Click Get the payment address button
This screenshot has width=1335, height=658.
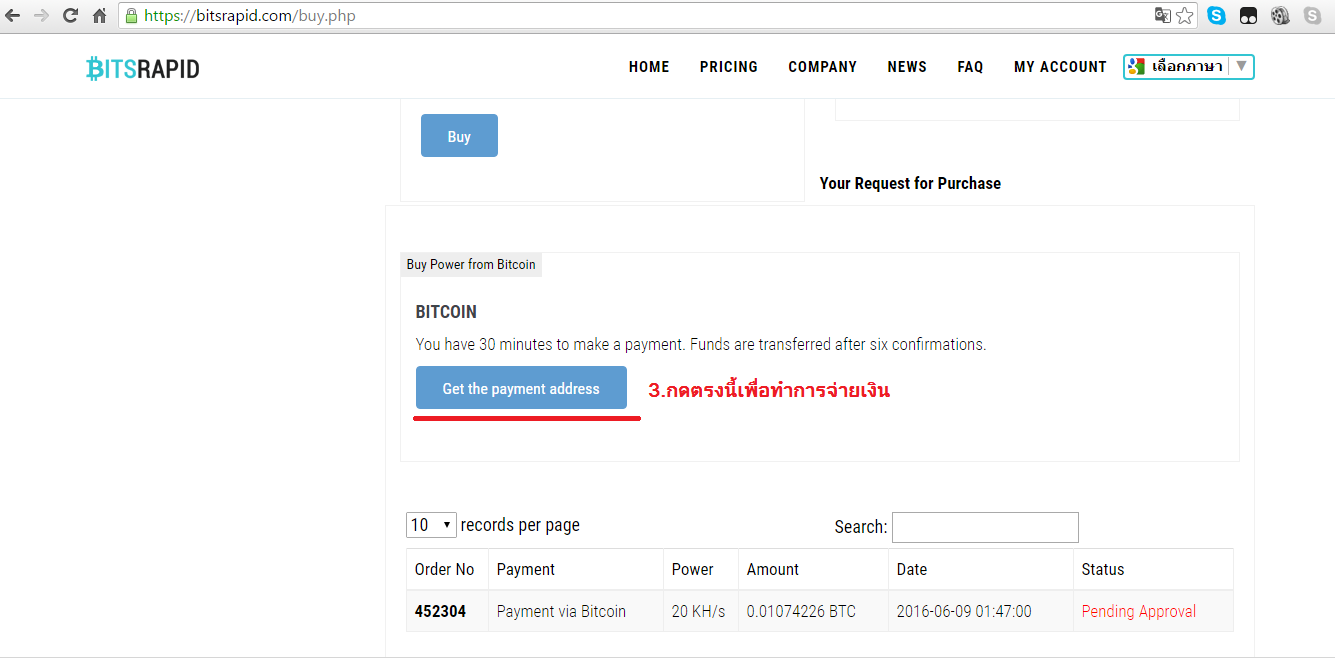click(x=521, y=388)
